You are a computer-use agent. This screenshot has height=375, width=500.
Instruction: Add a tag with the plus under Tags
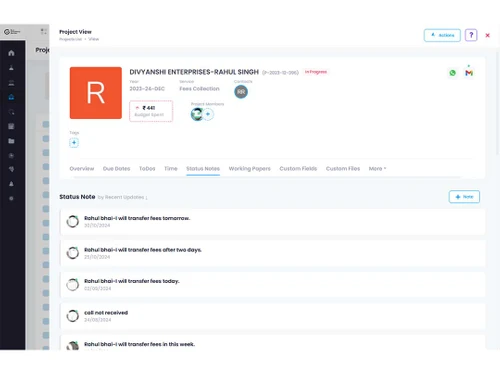tap(74, 143)
